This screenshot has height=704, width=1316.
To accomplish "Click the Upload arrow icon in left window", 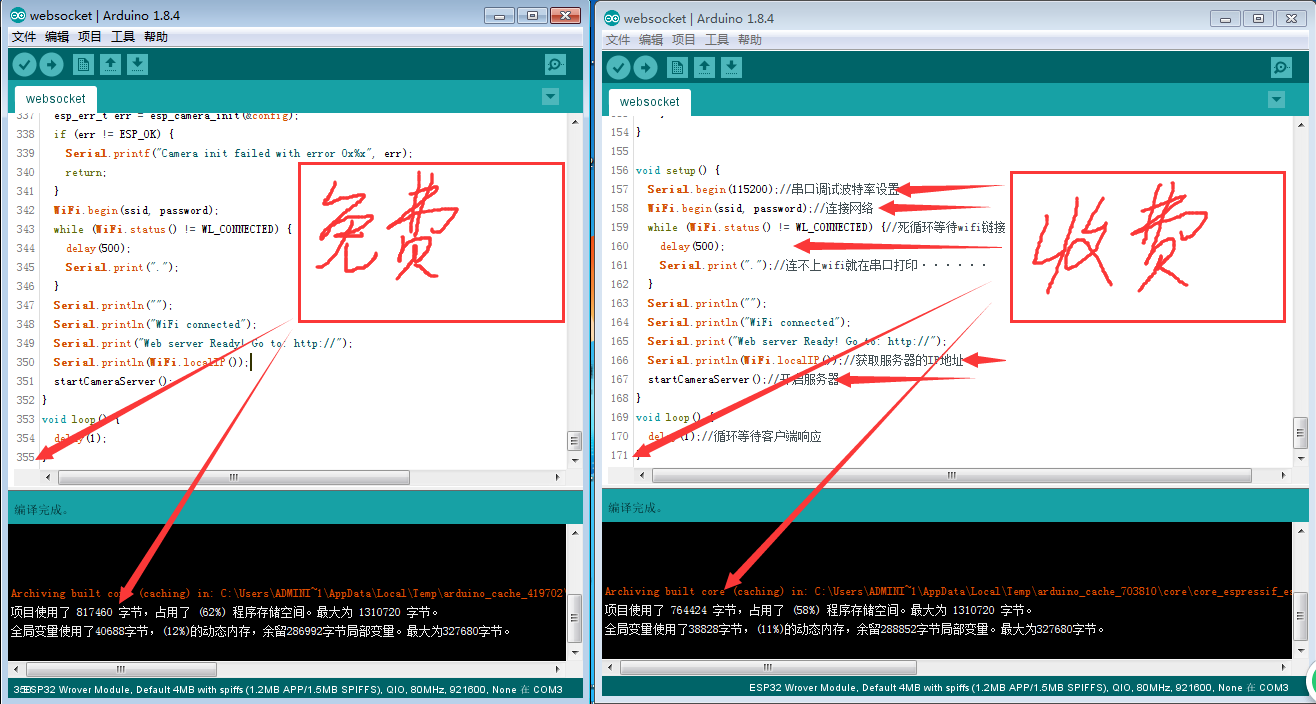I will coord(51,64).
